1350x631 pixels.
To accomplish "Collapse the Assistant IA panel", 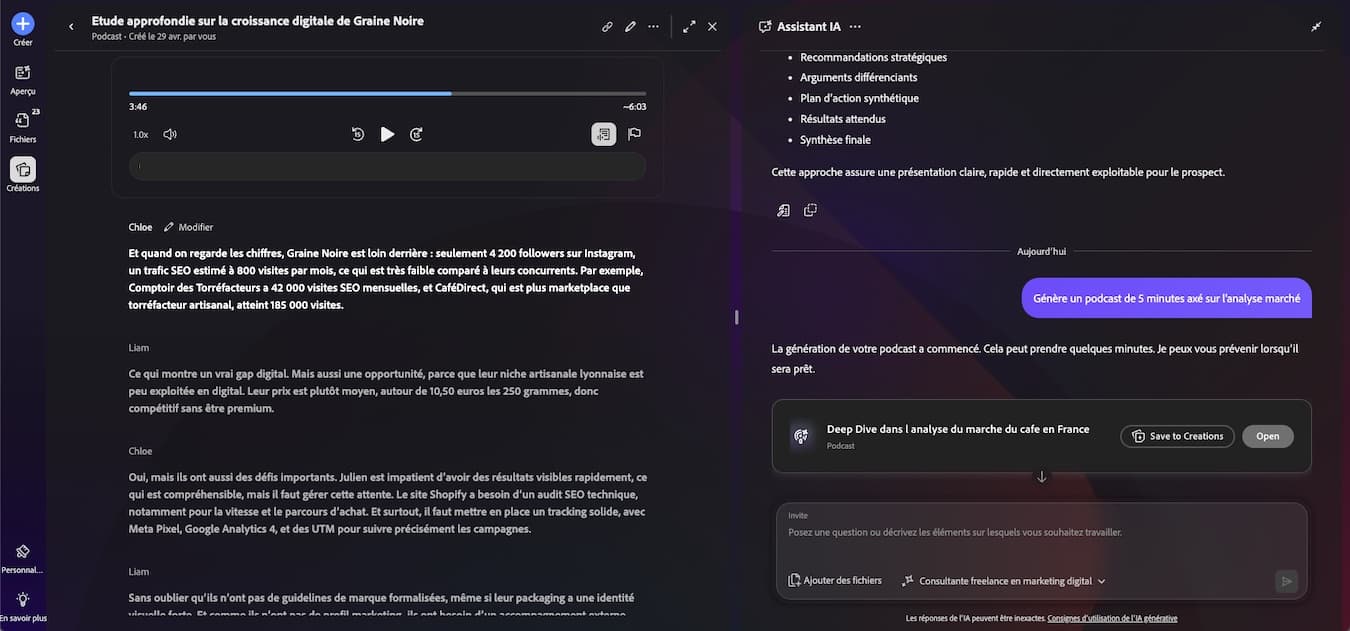I will point(1316,27).
